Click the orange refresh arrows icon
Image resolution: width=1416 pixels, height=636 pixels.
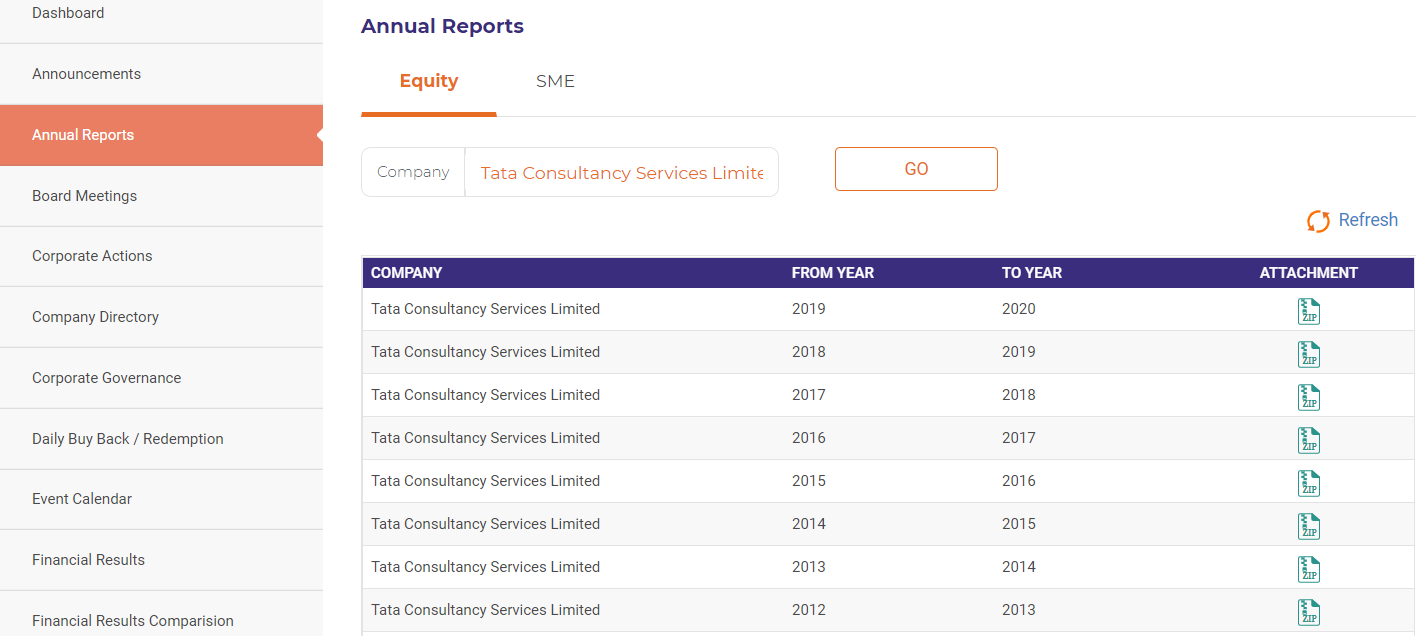click(1318, 221)
